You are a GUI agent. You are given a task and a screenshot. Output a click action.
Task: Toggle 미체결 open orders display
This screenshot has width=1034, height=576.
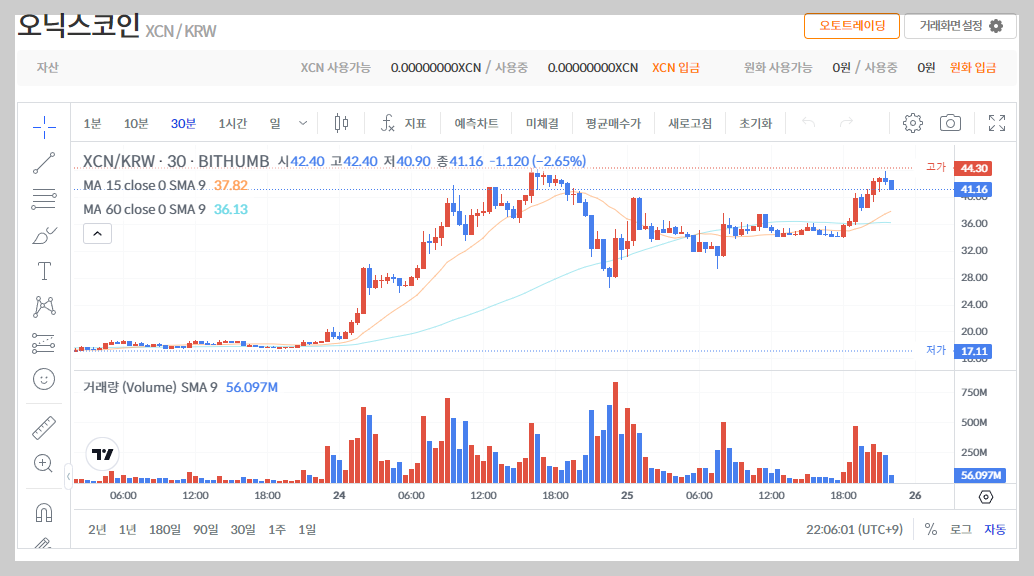(x=542, y=123)
